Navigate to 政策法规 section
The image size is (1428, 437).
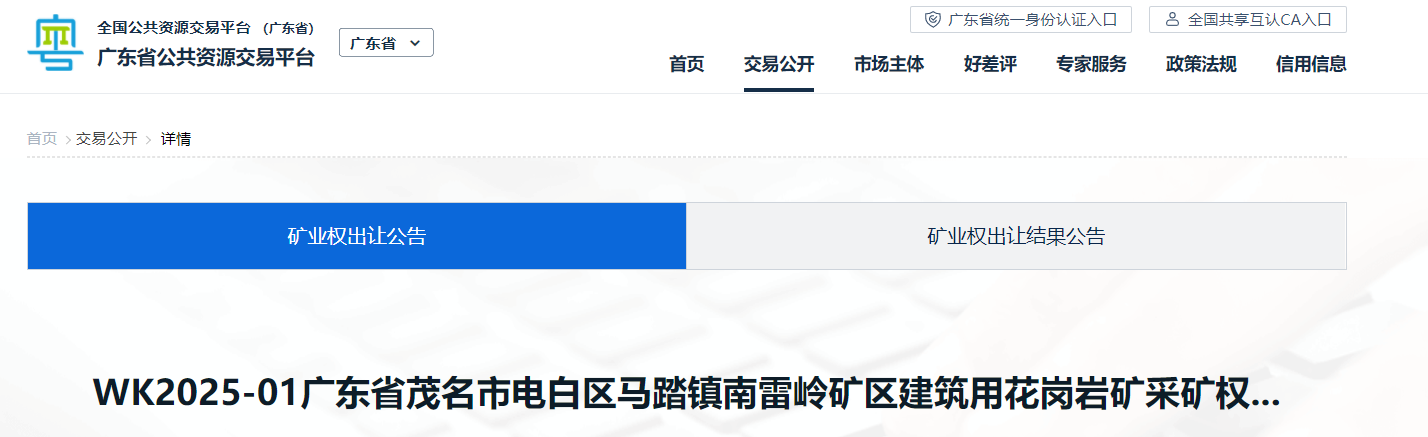click(x=1201, y=64)
